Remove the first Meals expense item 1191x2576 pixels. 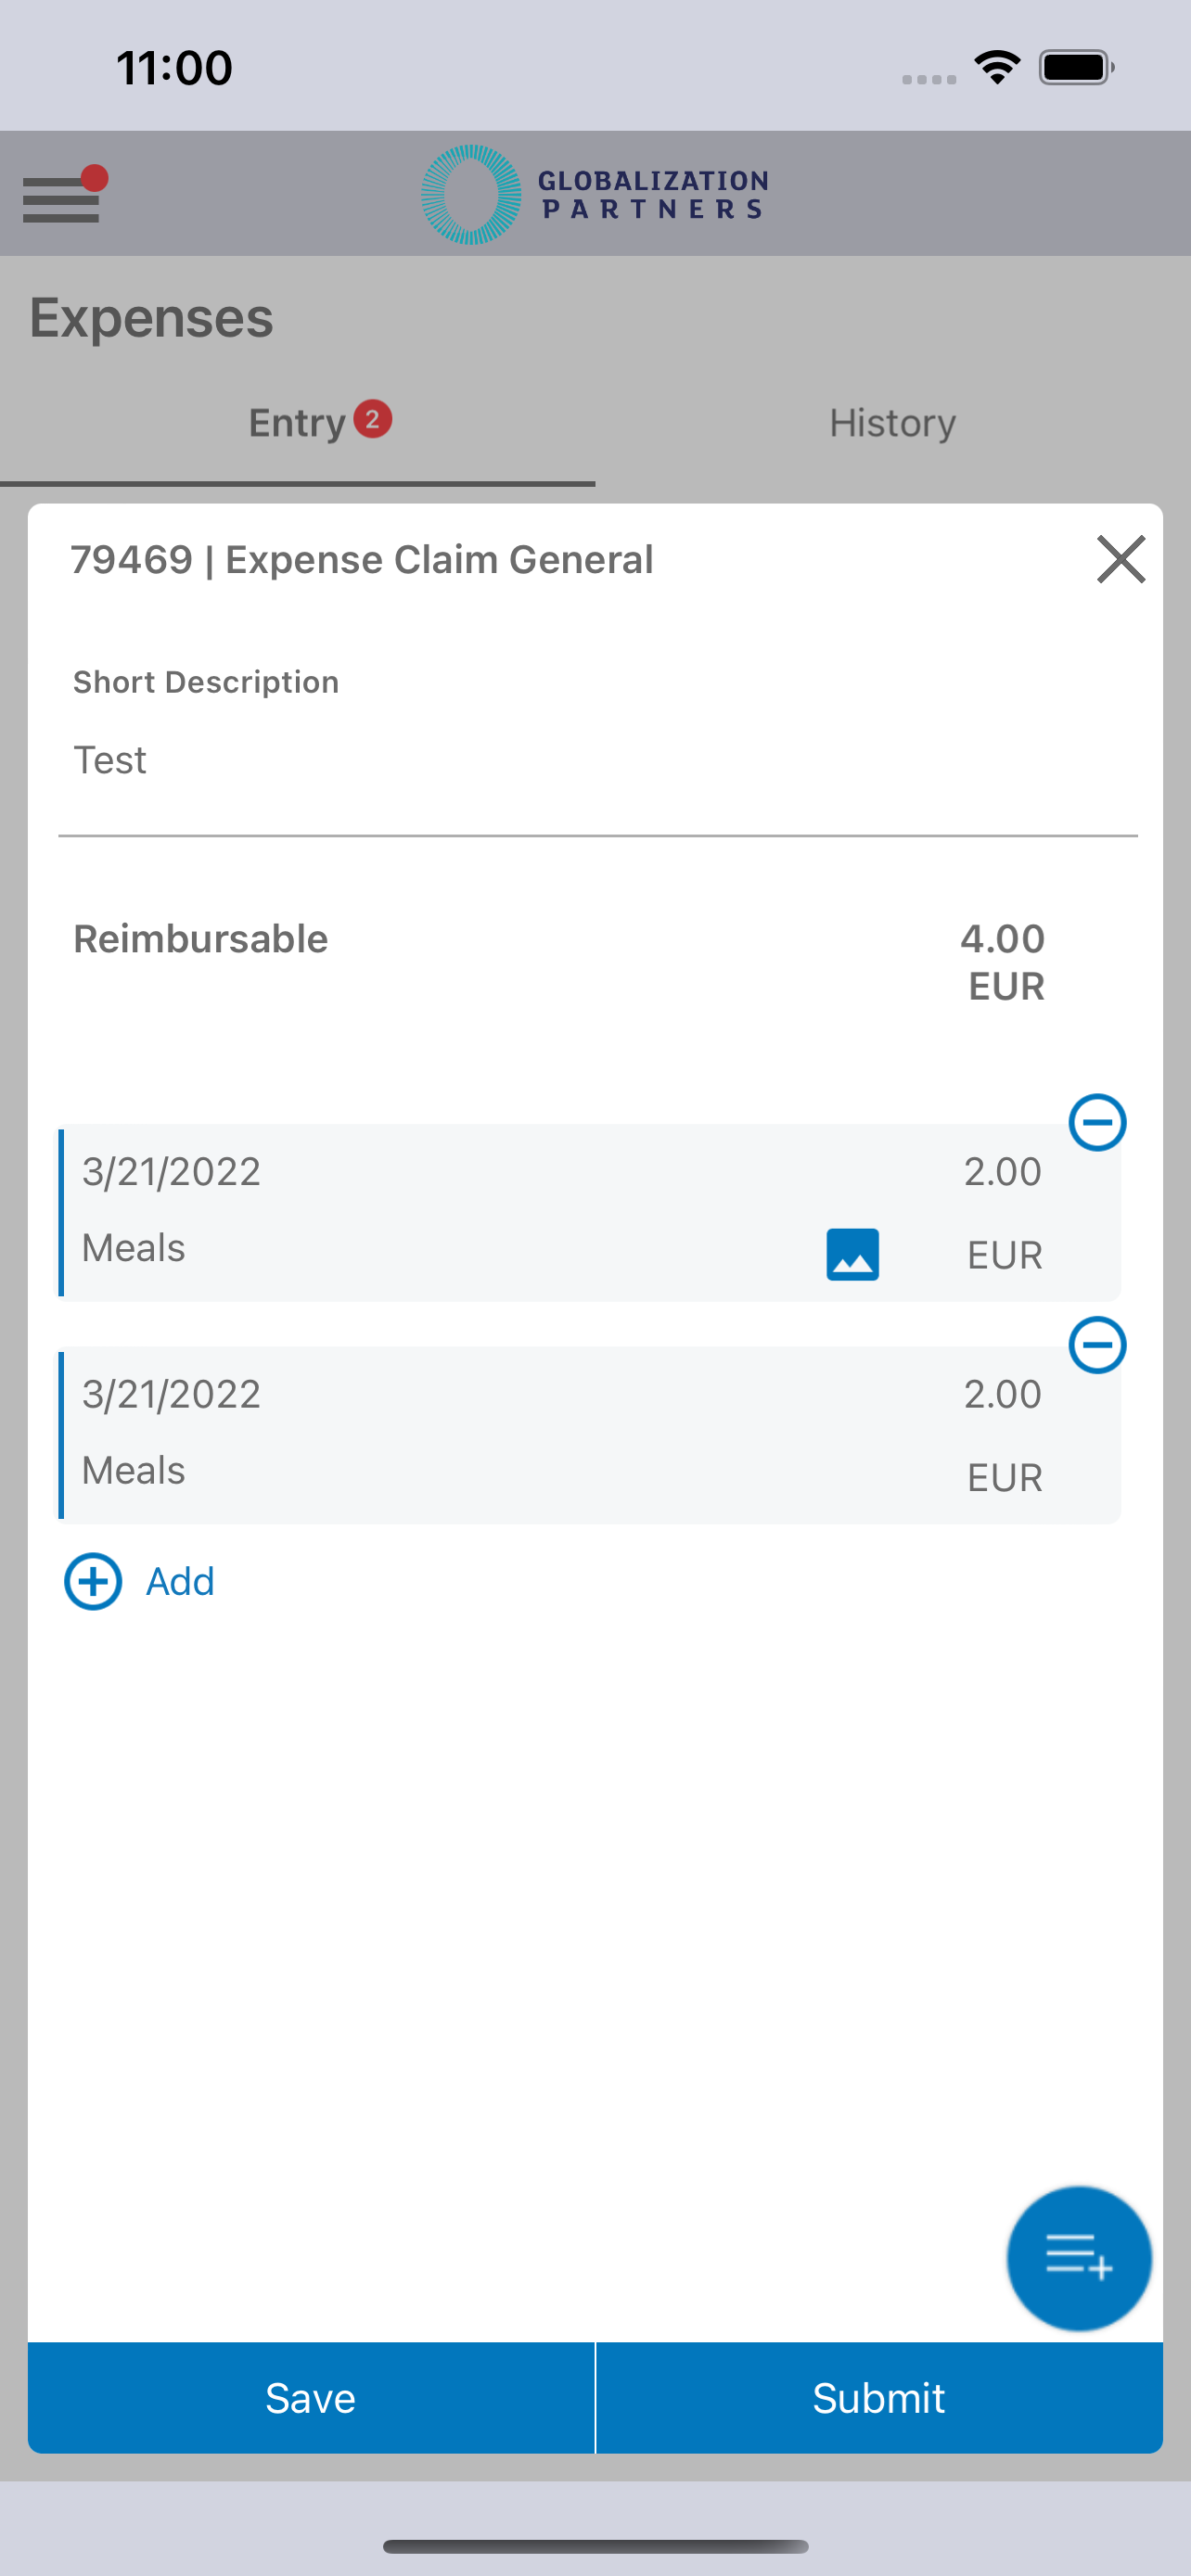tap(1097, 1122)
